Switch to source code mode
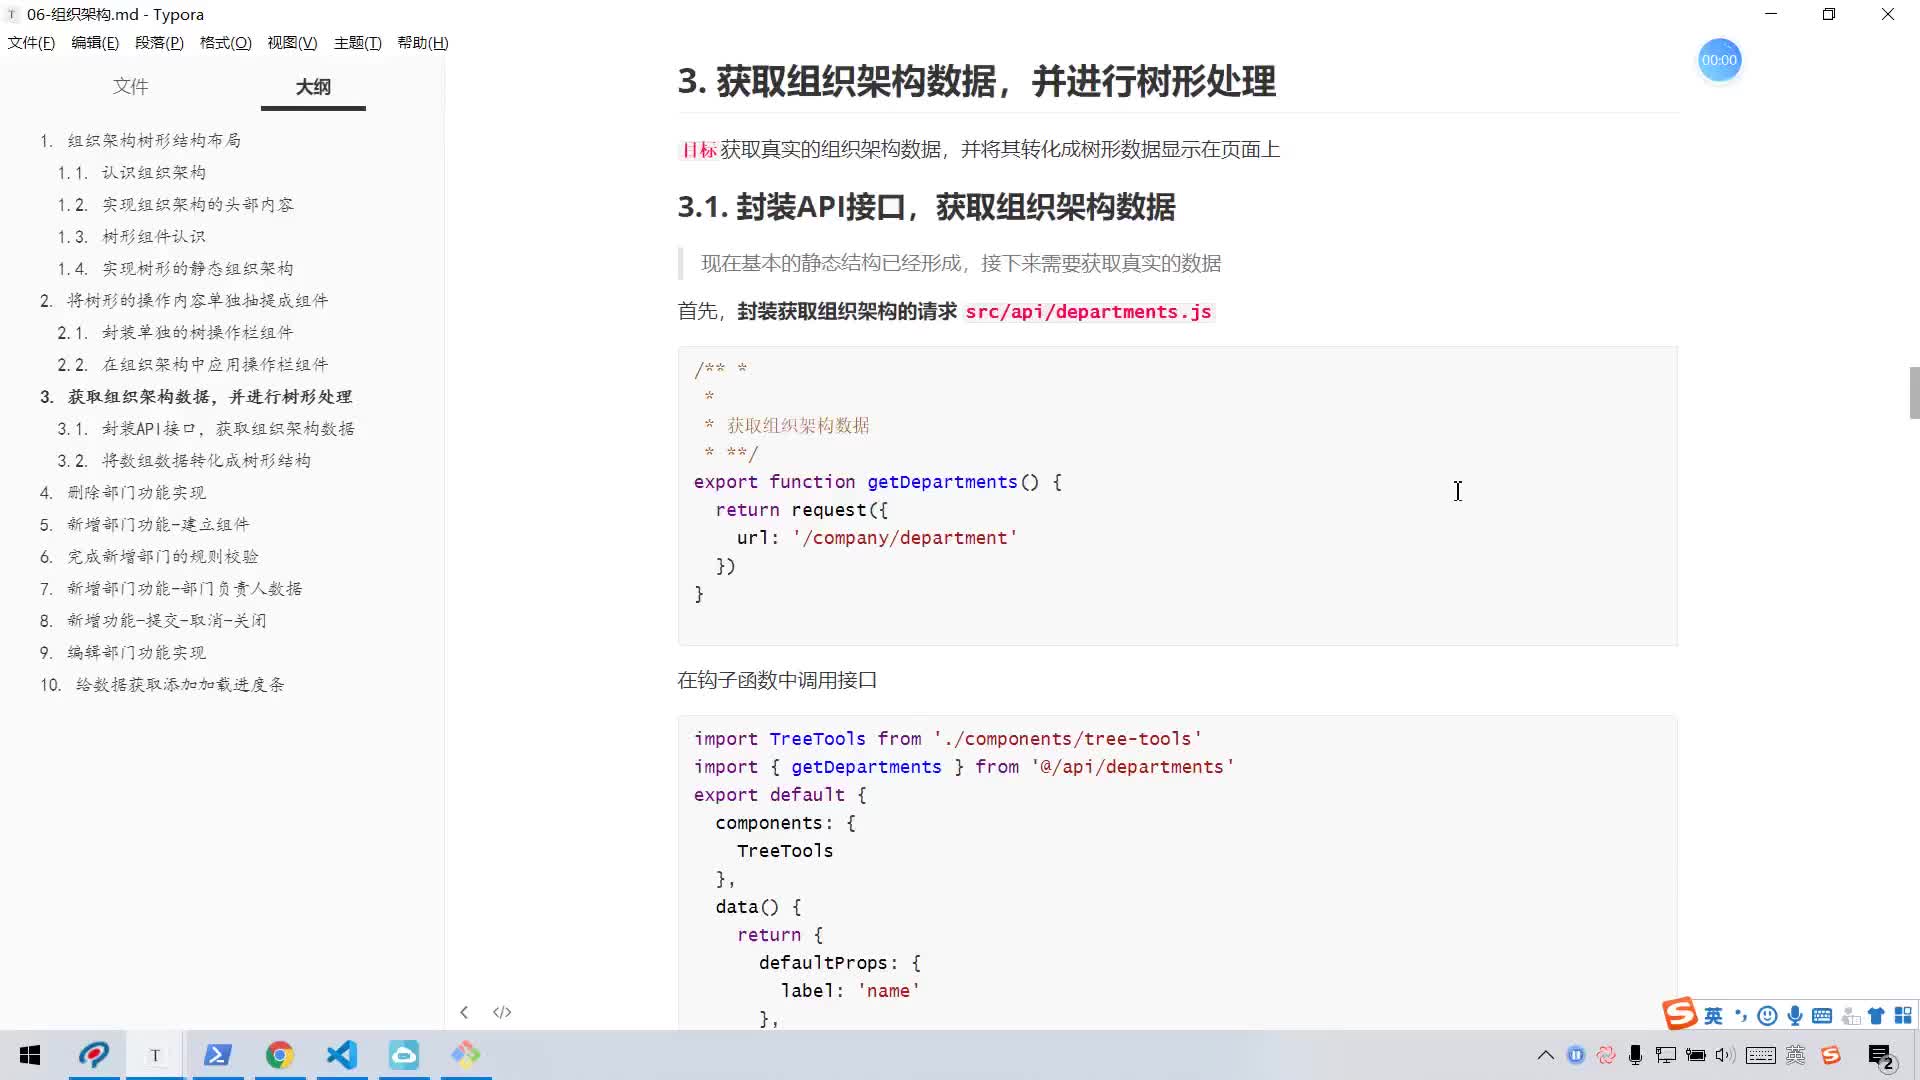The width and height of the screenshot is (1920, 1080). 502,1012
